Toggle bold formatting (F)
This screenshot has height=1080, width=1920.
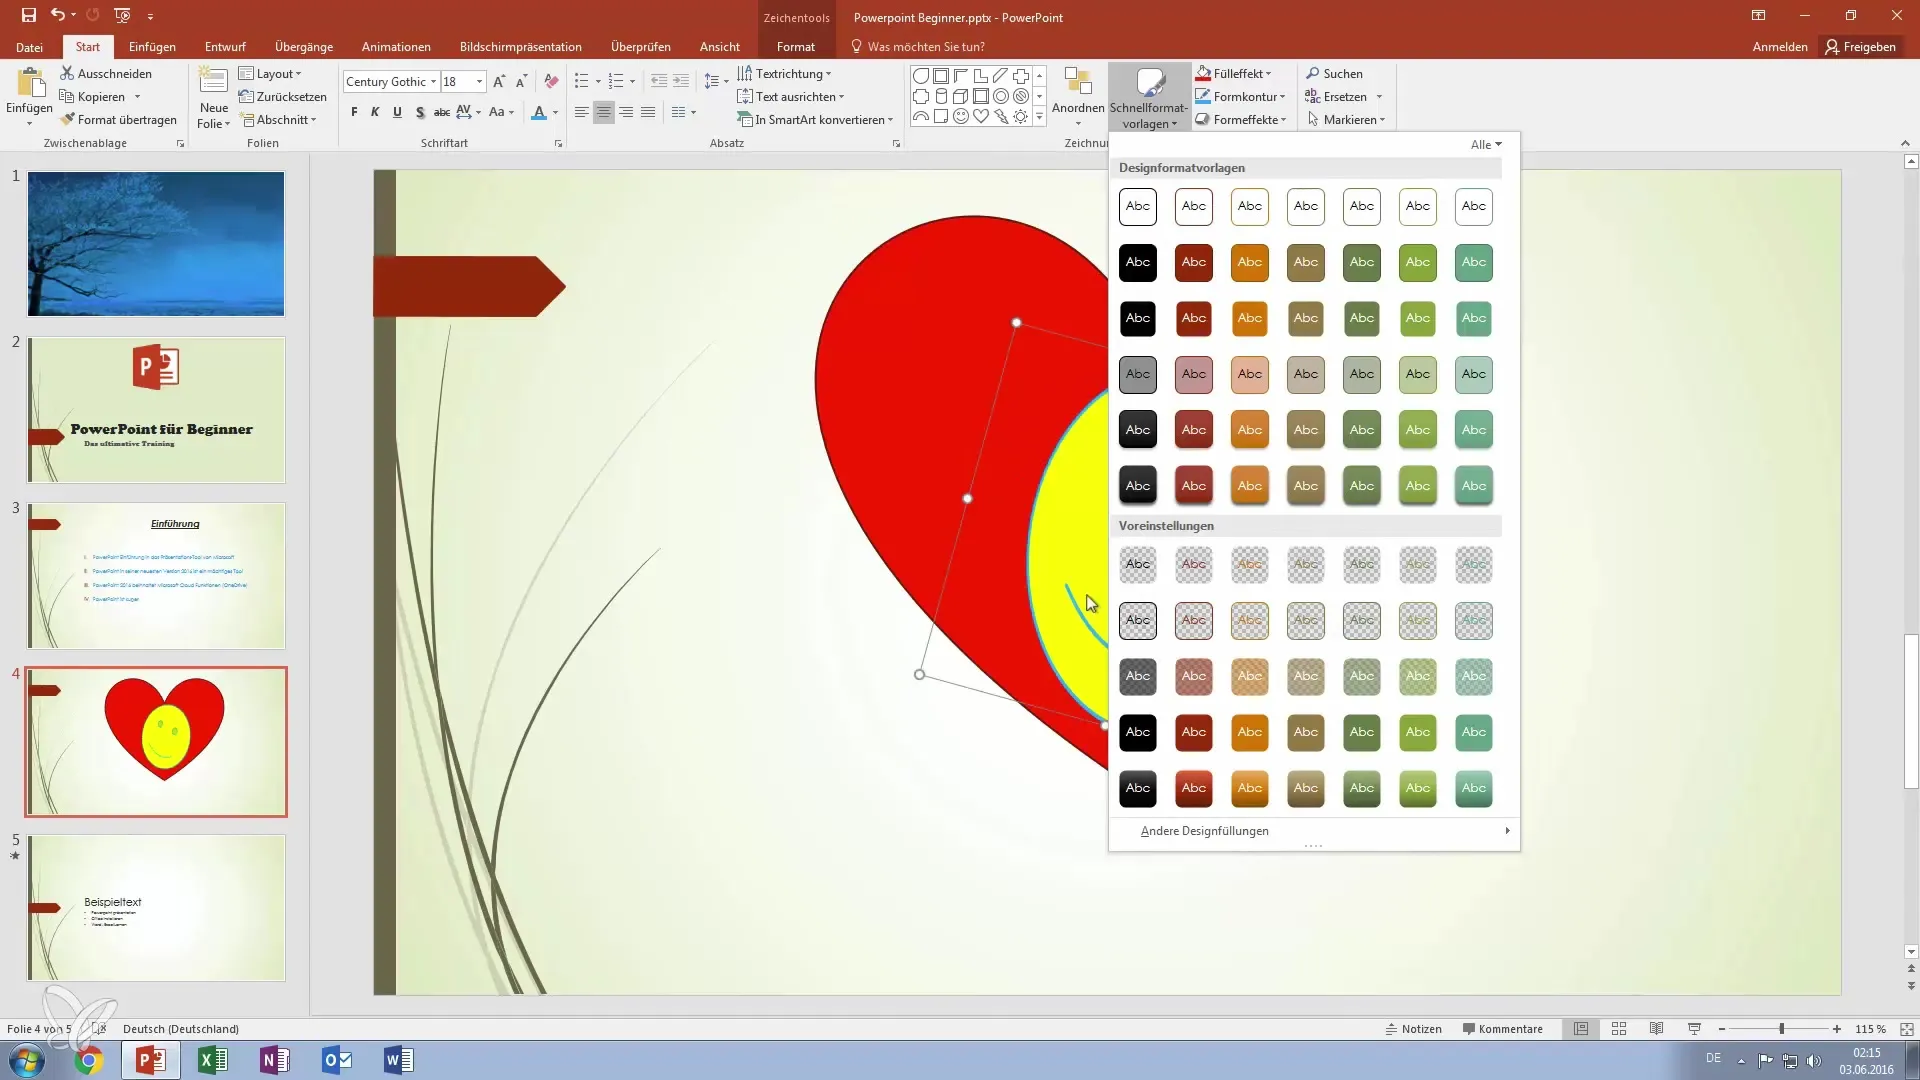click(x=354, y=112)
